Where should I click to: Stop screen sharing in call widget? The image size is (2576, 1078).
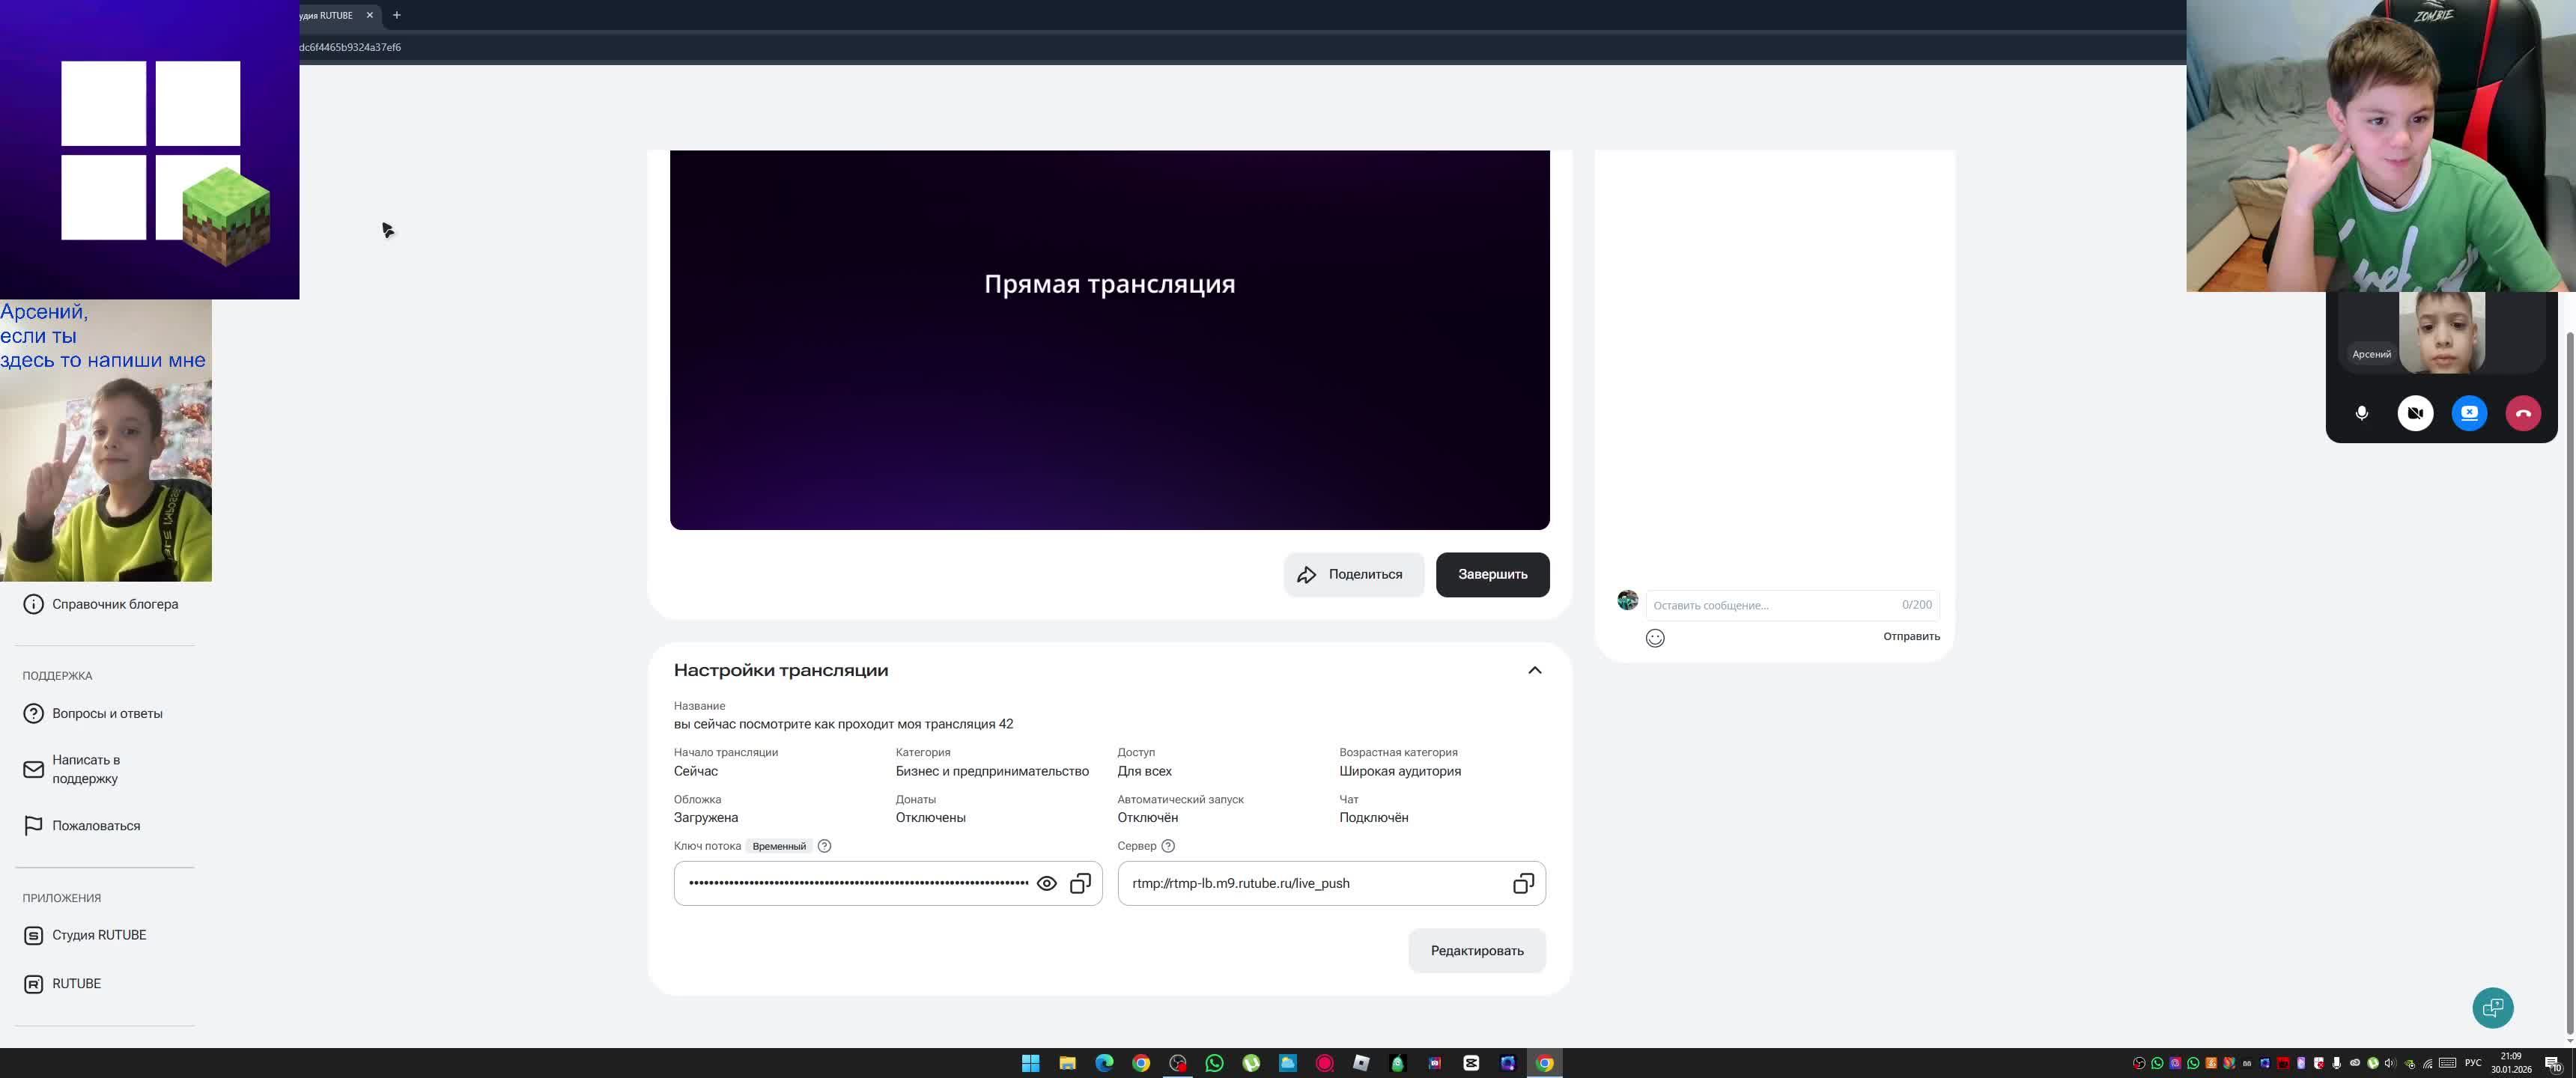[x=2469, y=413]
